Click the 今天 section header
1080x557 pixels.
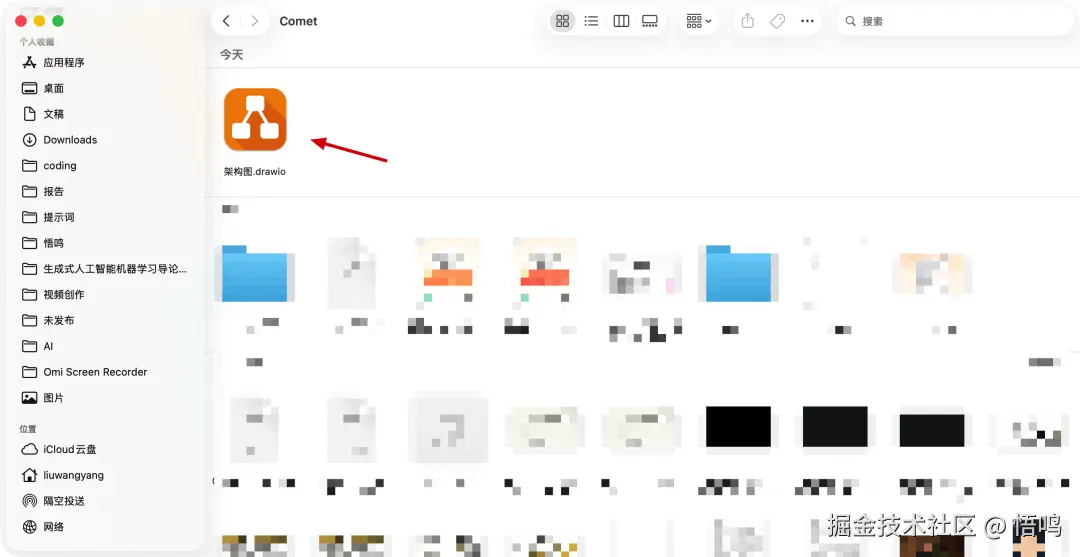pos(231,54)
